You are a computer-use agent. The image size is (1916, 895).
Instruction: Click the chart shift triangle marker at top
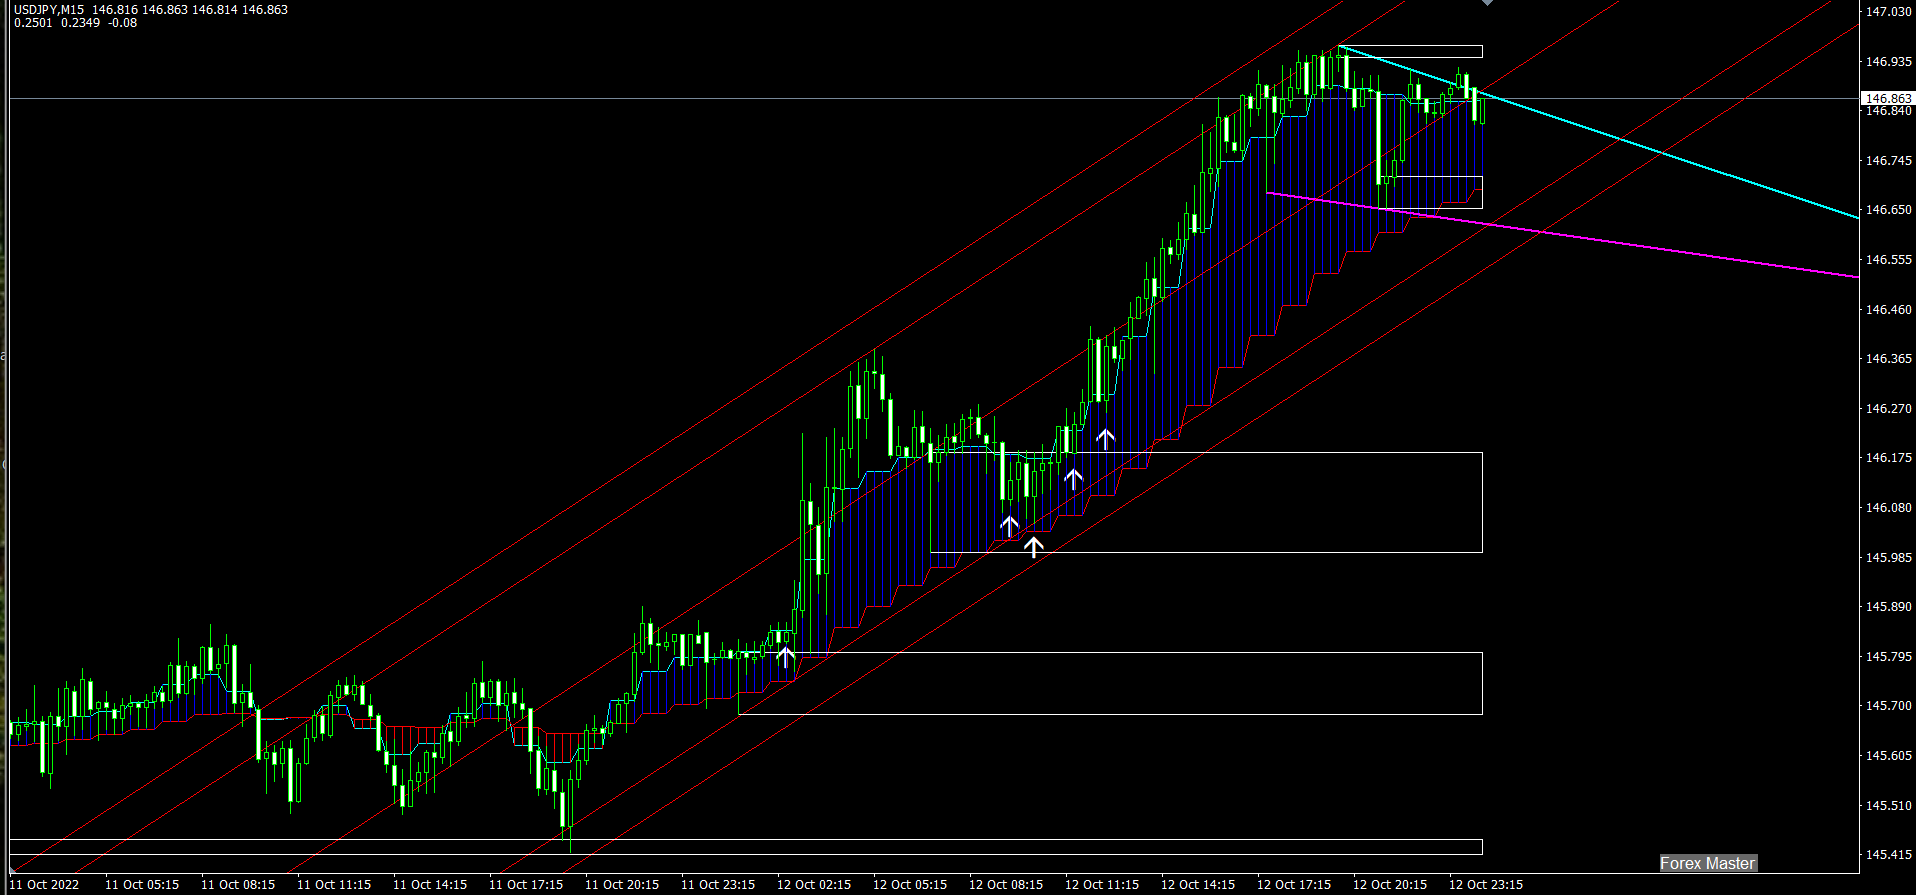(x=1487, y=3)
